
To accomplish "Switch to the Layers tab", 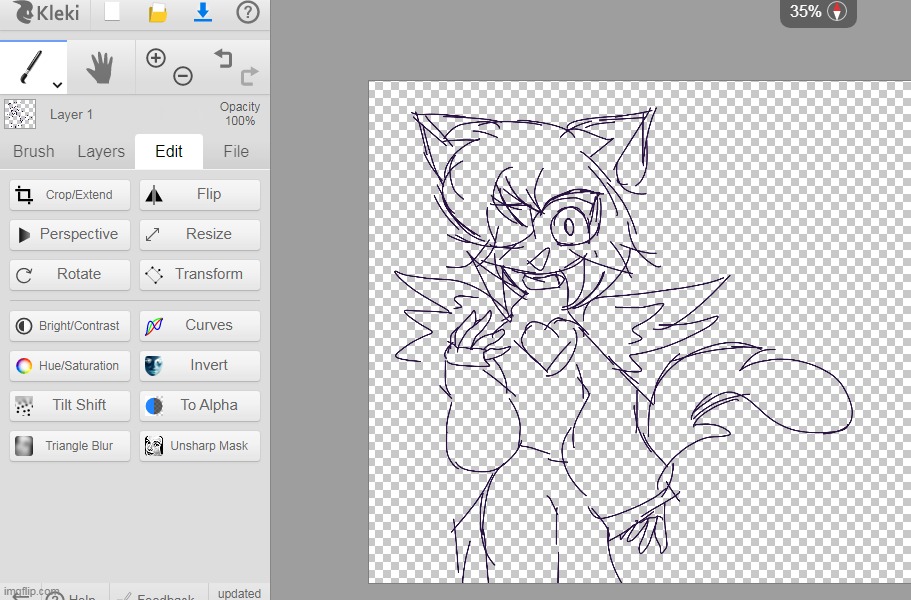I will coord(101,152).
